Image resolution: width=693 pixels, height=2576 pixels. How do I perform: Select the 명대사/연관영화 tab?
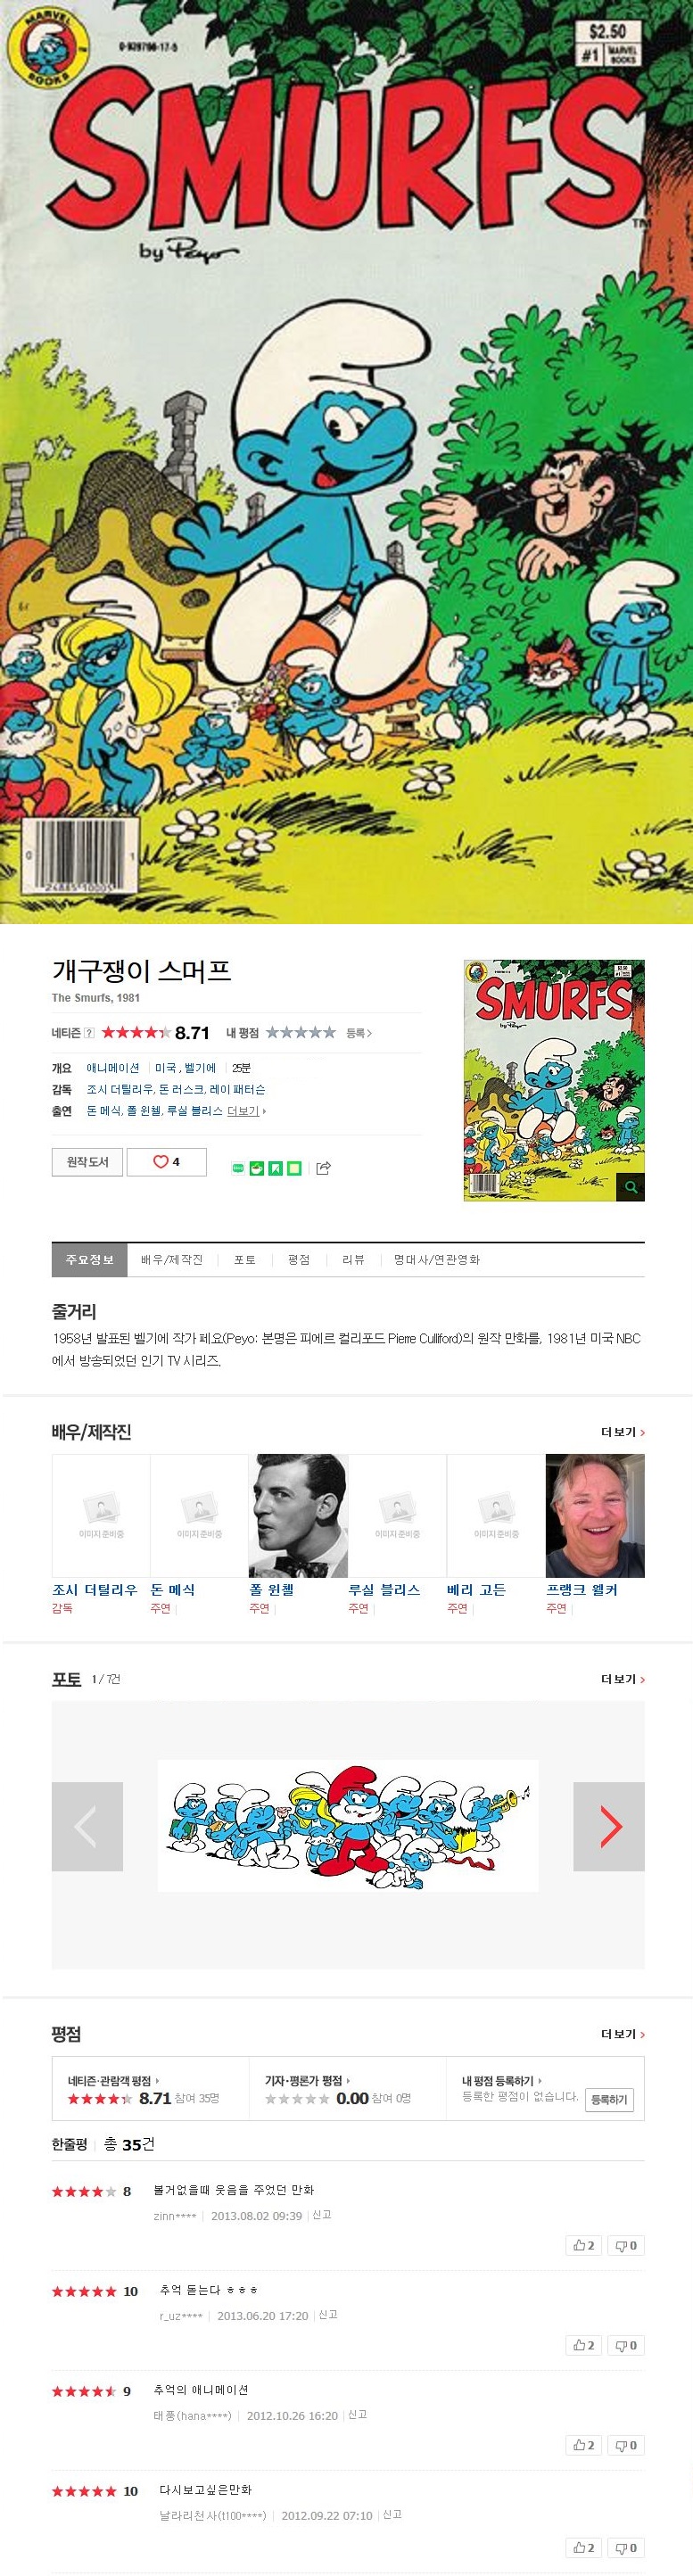[x=437, y=1260]
